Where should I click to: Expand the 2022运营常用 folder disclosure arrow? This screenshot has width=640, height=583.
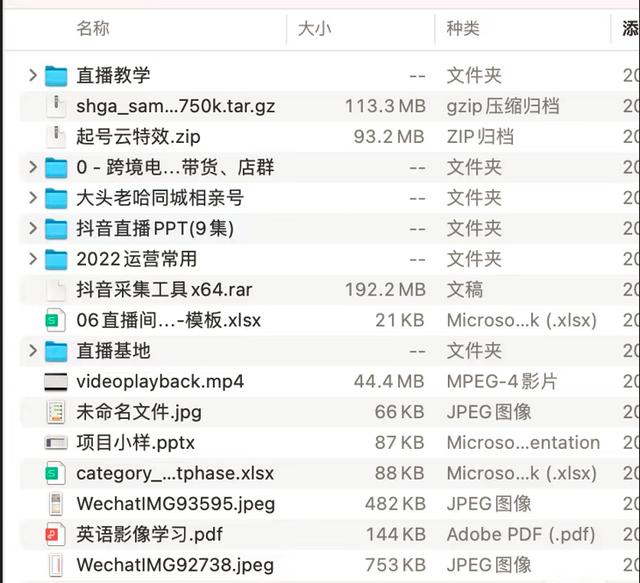coord(33,260)
